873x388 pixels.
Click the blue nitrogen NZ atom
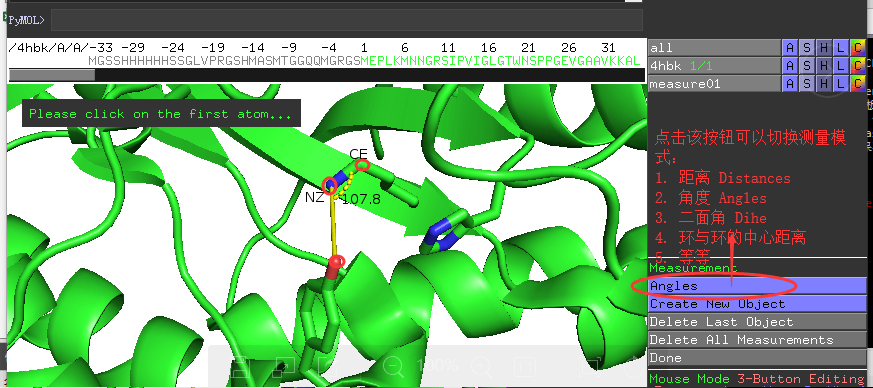pyautogui.click(x=330, y=184)
